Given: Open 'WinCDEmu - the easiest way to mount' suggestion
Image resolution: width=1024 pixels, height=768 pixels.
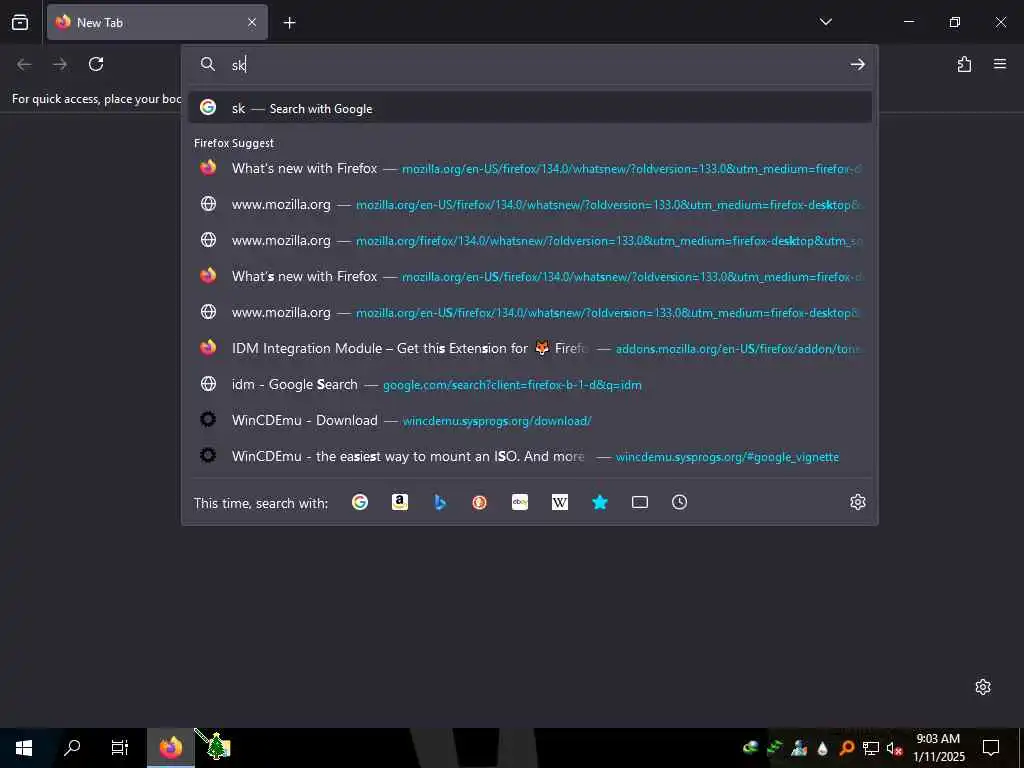Looking at the screenshot, I should pyautogui.click(x=530, y=456).
